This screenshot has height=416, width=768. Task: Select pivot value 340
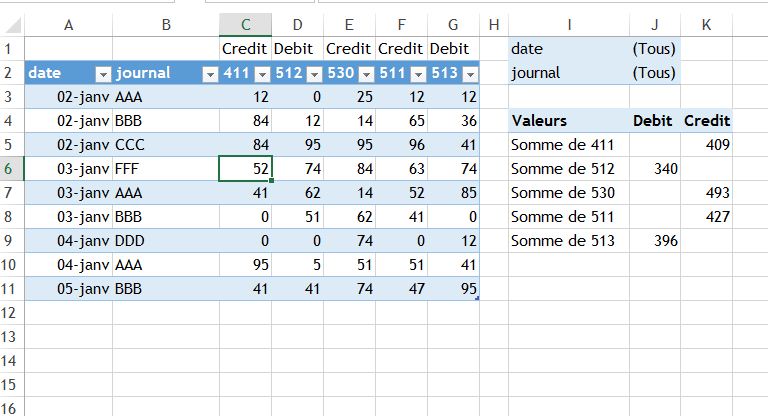click(x=655, y=169)
